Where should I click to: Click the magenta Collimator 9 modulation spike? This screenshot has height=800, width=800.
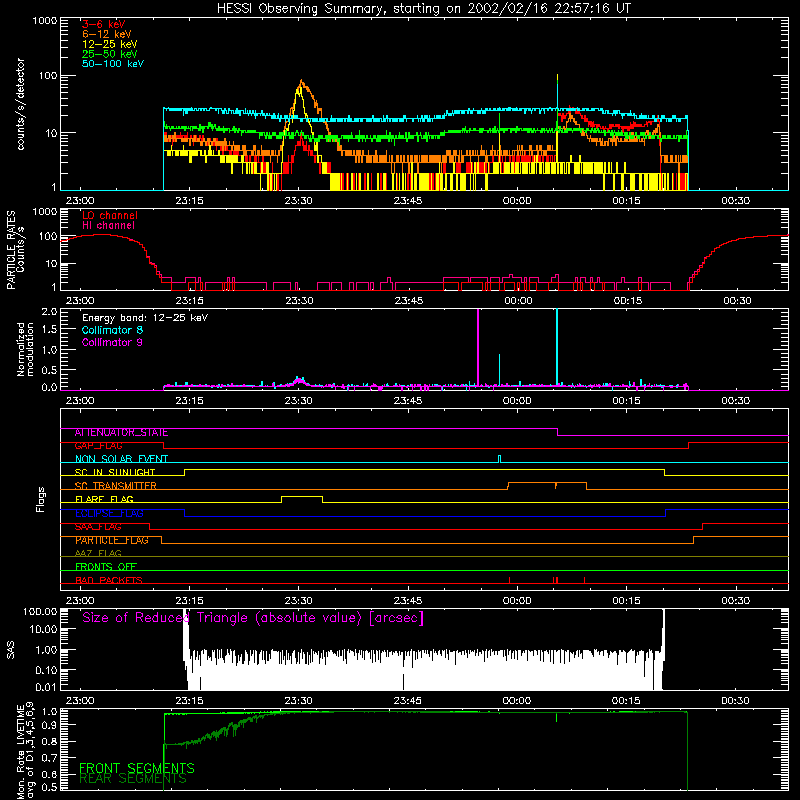pyautogui.click(x=478, y=347)
